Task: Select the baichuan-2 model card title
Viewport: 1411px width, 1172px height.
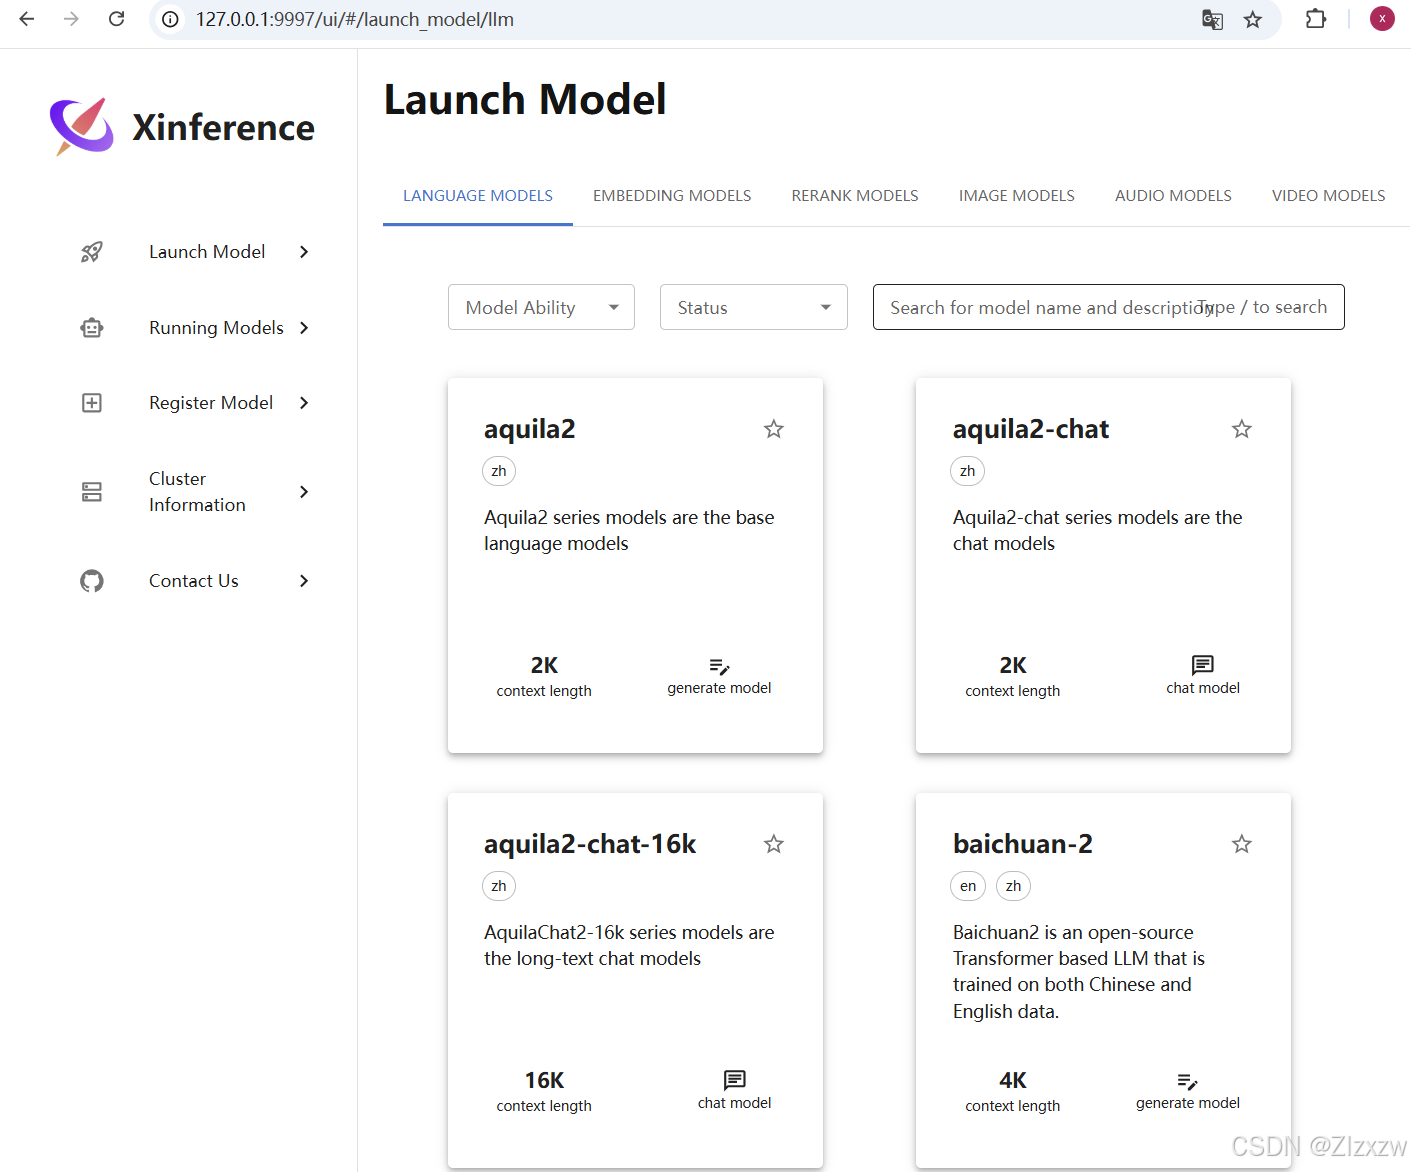Action: click(1023, 844)
